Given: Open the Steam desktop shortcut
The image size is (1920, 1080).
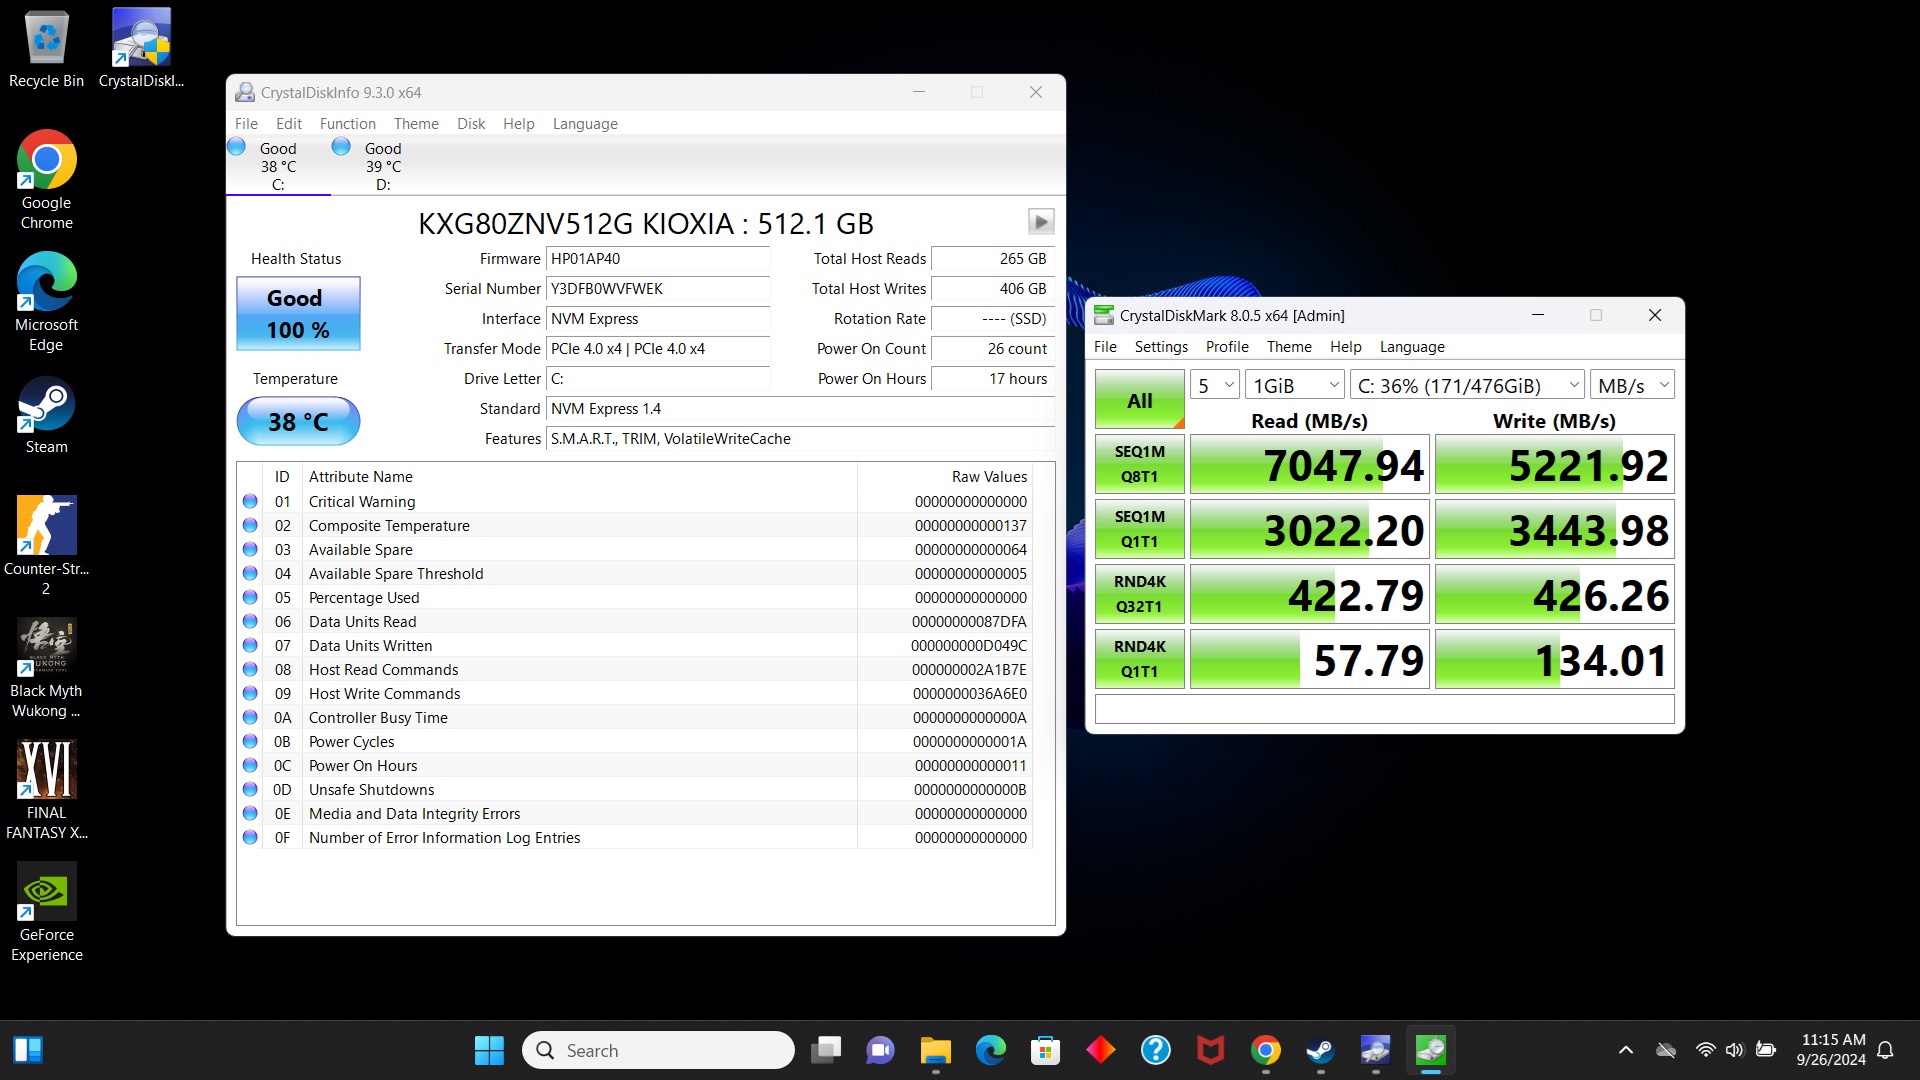Looking at the screenshot, I should click(x=46, y=415).
